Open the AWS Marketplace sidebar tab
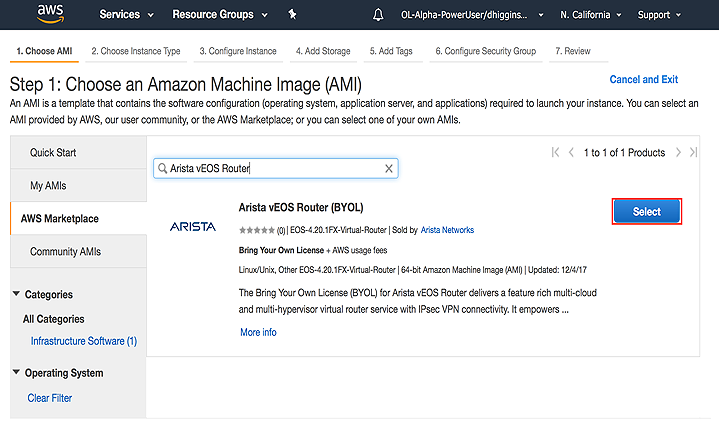This screenshot has width=720, height=432. coord(79,219)
